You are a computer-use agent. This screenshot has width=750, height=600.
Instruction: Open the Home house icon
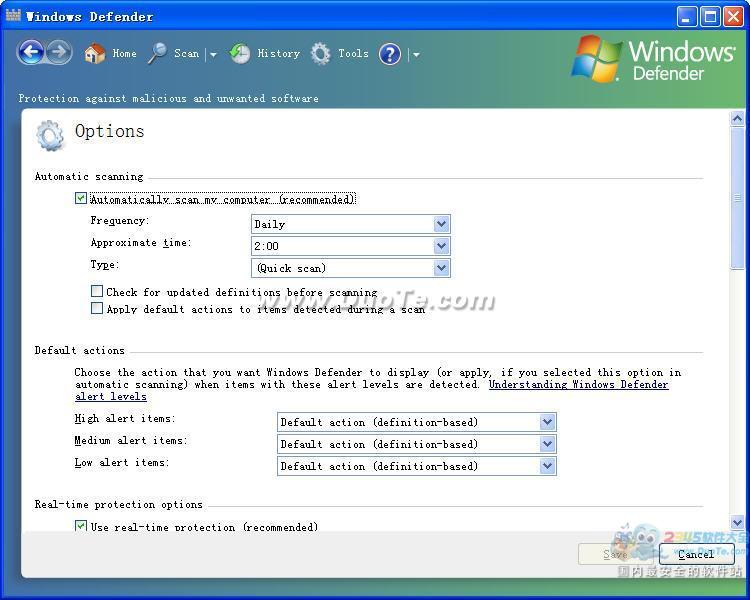click(94, 53)
